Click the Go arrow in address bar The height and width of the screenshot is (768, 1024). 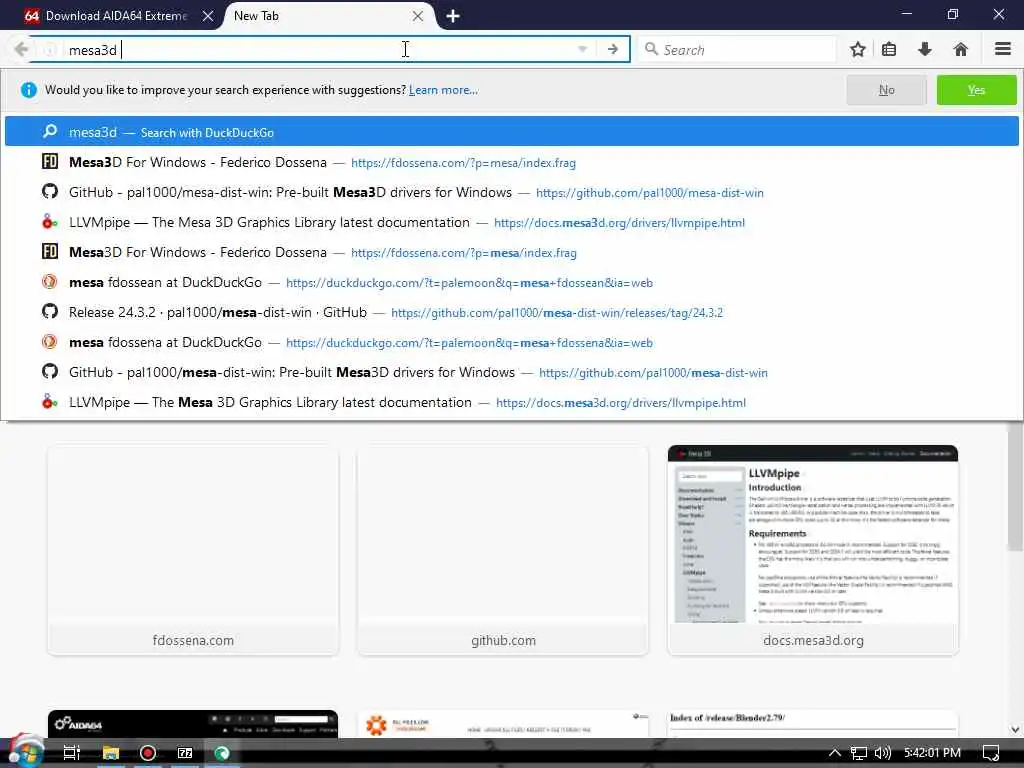(x=613, y=50)
